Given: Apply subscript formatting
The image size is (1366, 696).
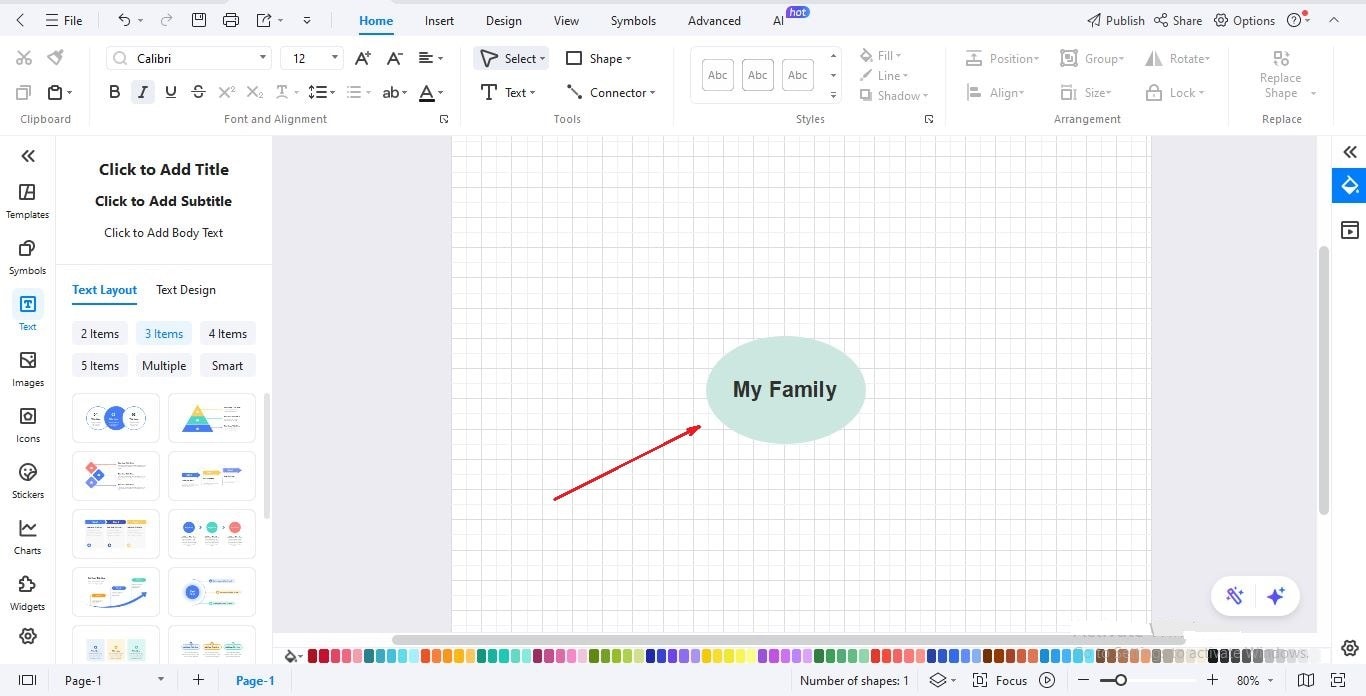Looking at the screenshot, I should pyautogui.click(x=254, y=92).
